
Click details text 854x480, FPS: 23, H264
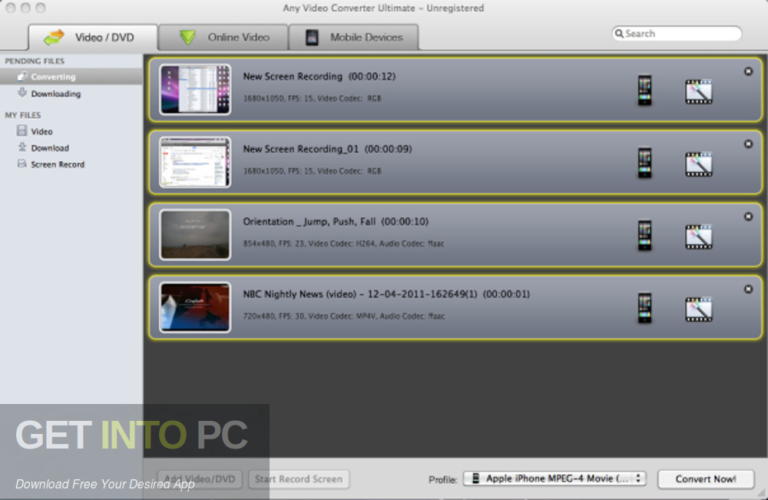pyautogui.click(x=343, y=243)
